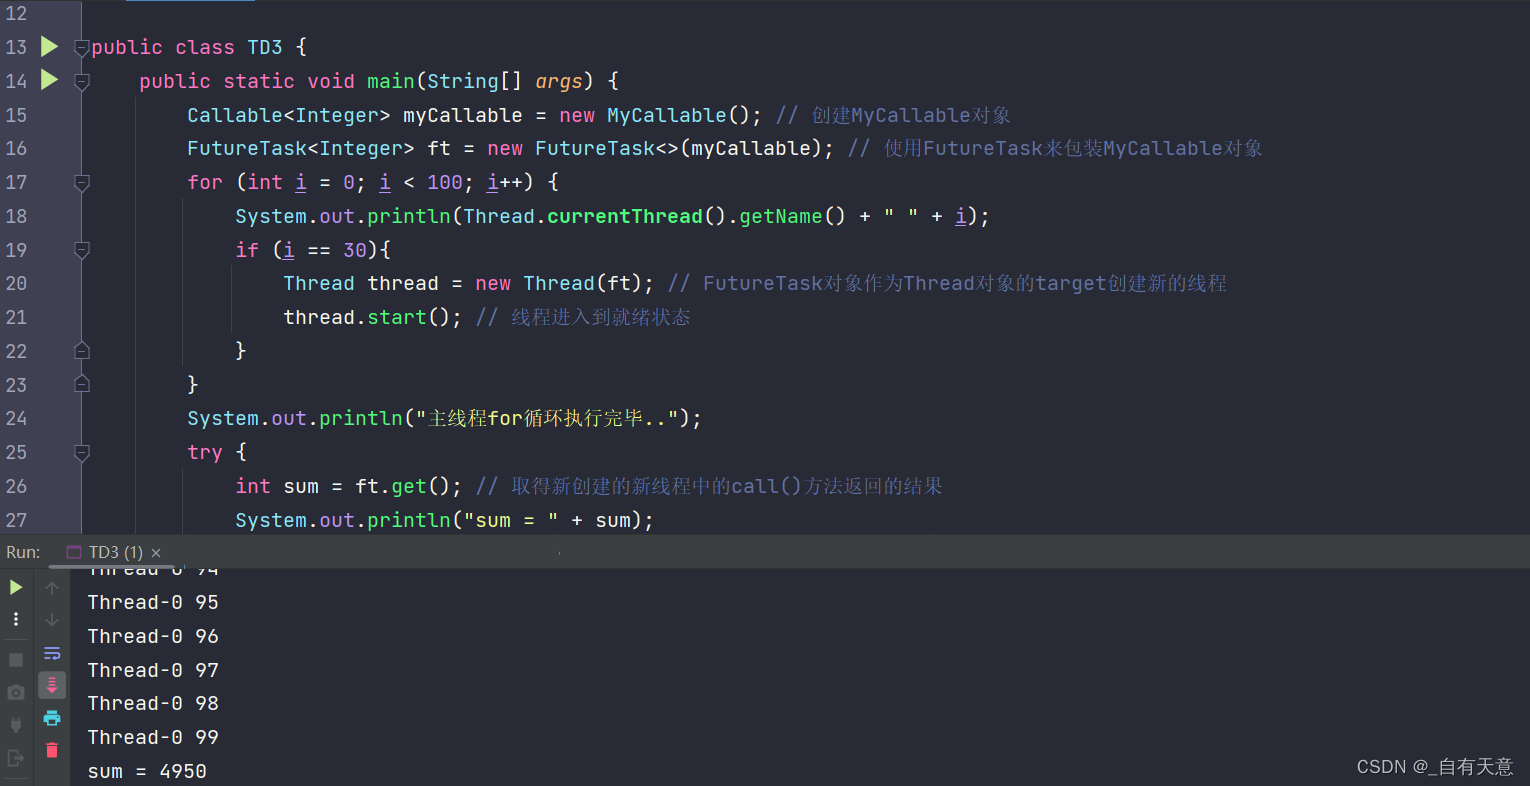Click run gutter icon beside class TD3

[x=49, y=46]
